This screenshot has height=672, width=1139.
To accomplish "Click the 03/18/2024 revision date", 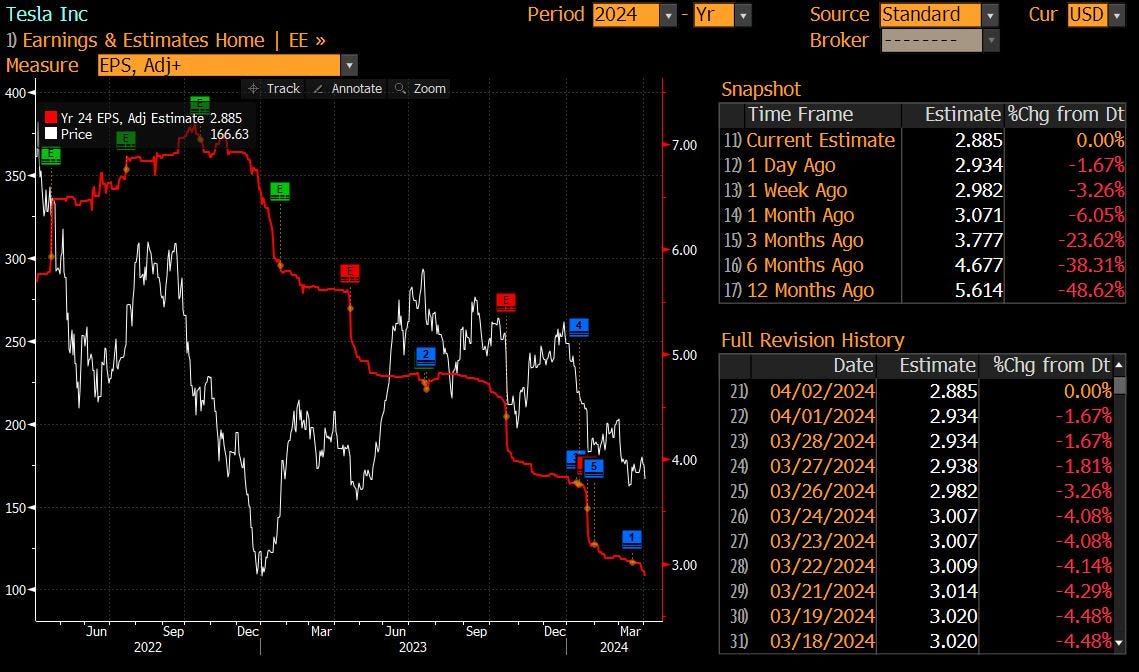I will point(822,641).
